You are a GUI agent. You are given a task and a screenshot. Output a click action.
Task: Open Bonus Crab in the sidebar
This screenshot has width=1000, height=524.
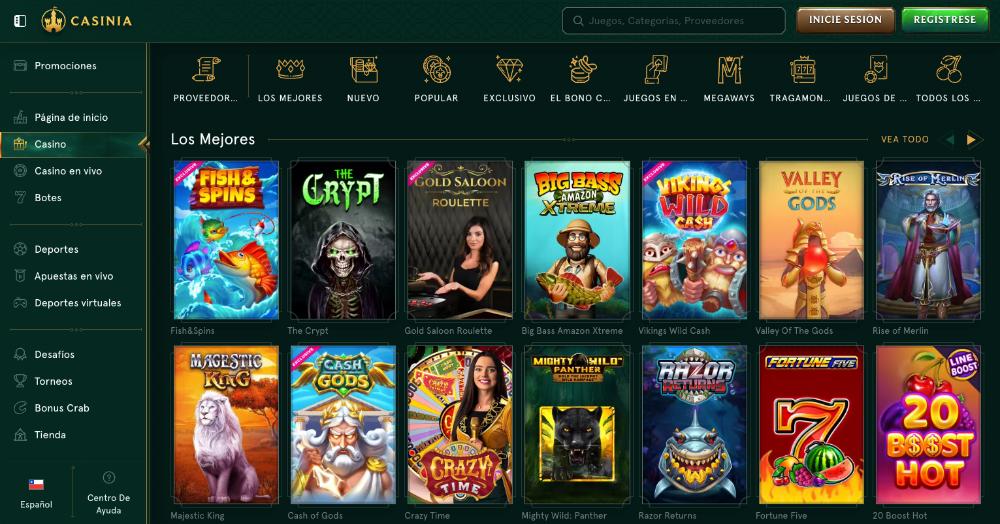(x=62, y=408)
